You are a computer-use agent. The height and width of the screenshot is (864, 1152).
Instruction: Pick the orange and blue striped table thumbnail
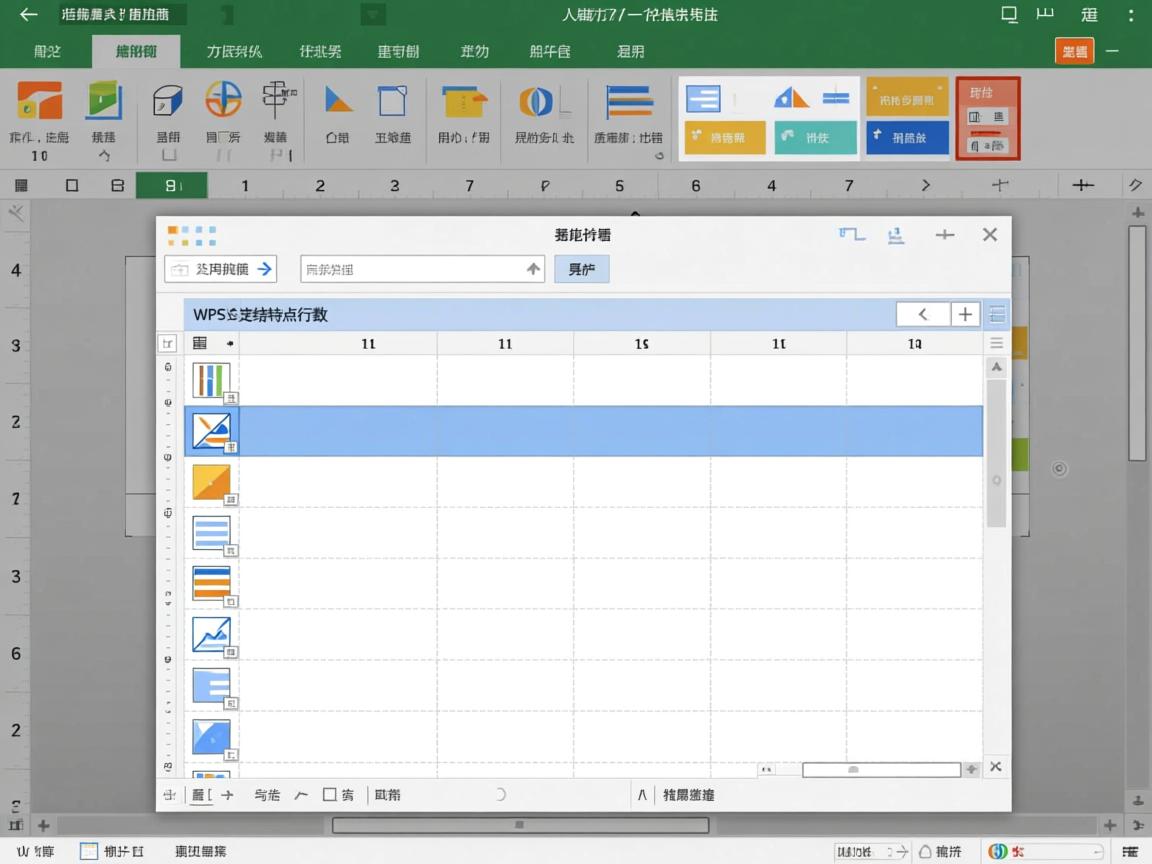point(211,583)
